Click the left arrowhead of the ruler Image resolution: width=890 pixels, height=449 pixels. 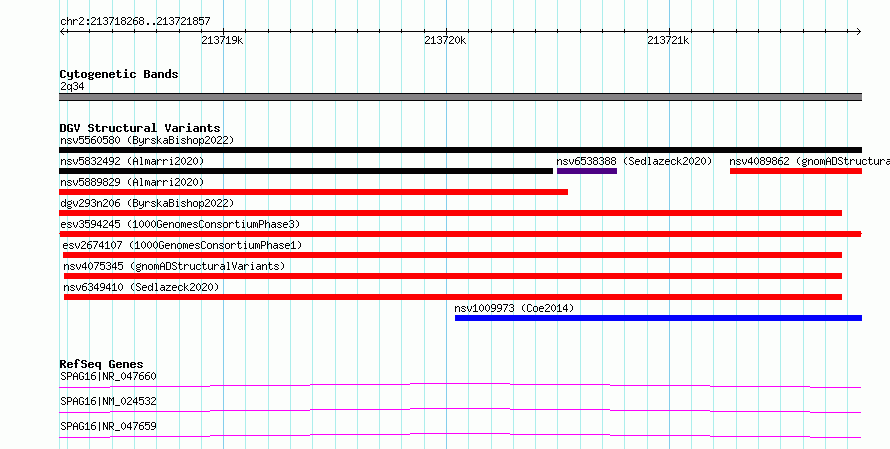(x=62, y=31)
